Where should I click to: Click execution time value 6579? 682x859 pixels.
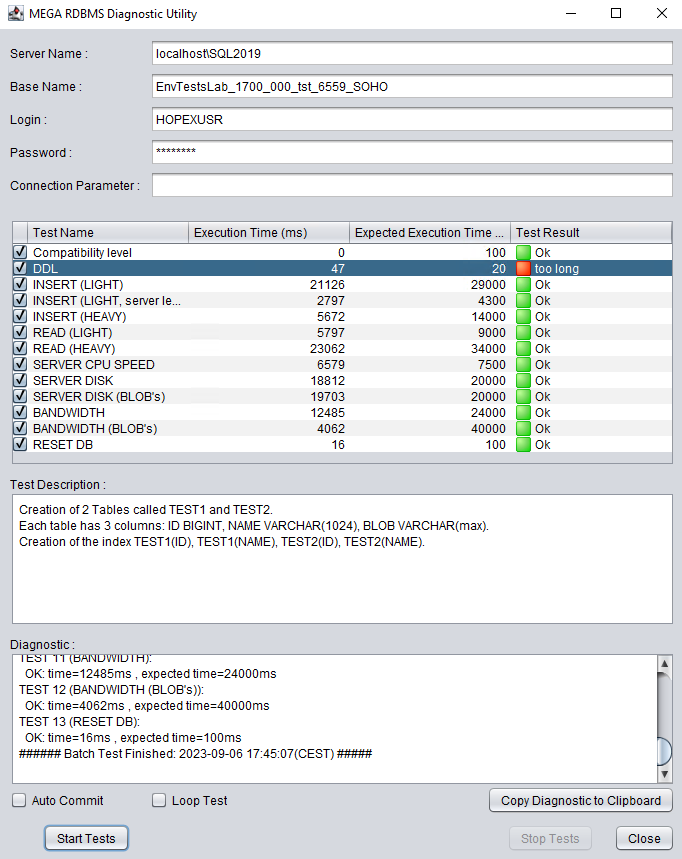331,364
